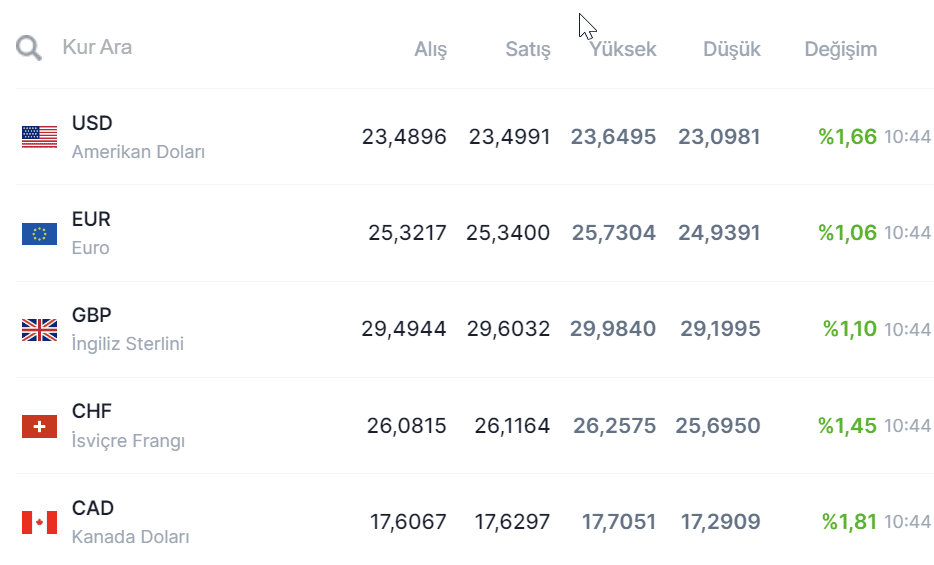Click the CHF Swiss flag icon
934x565 pixels.
pyautogui.click(x=40, y=426)
